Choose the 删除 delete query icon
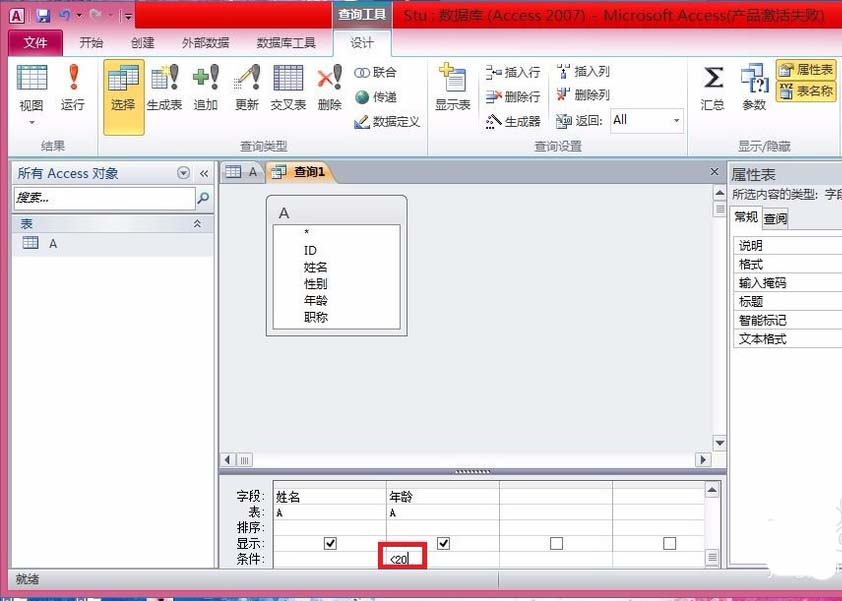 tap(330, 89)
